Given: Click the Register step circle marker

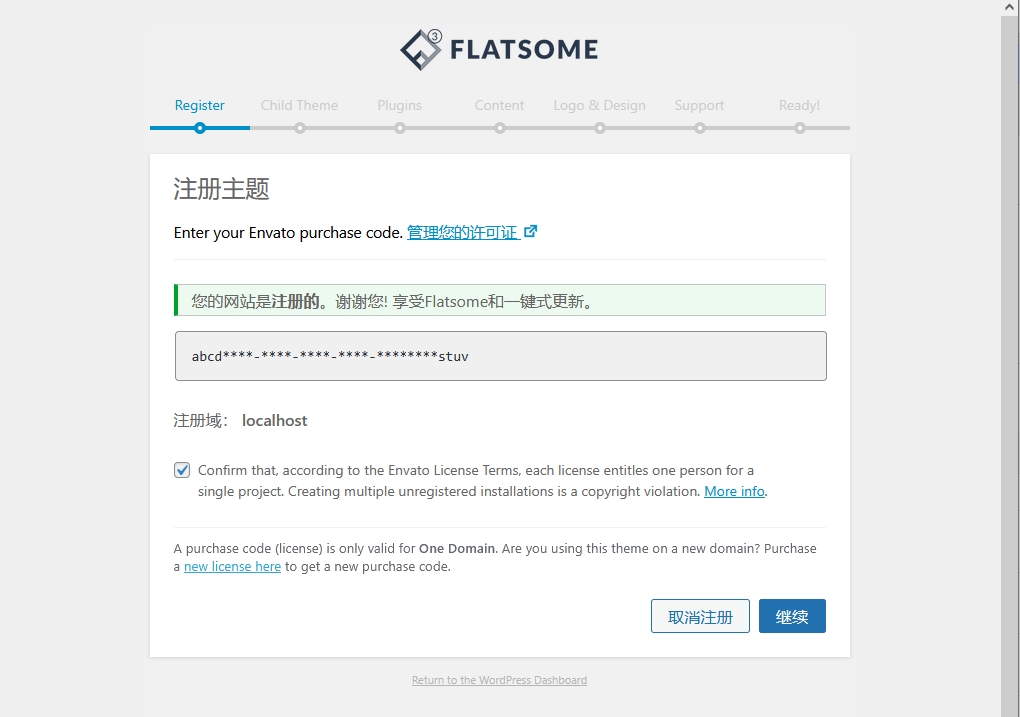Looking at the screenshot, I should coord(200,128).
